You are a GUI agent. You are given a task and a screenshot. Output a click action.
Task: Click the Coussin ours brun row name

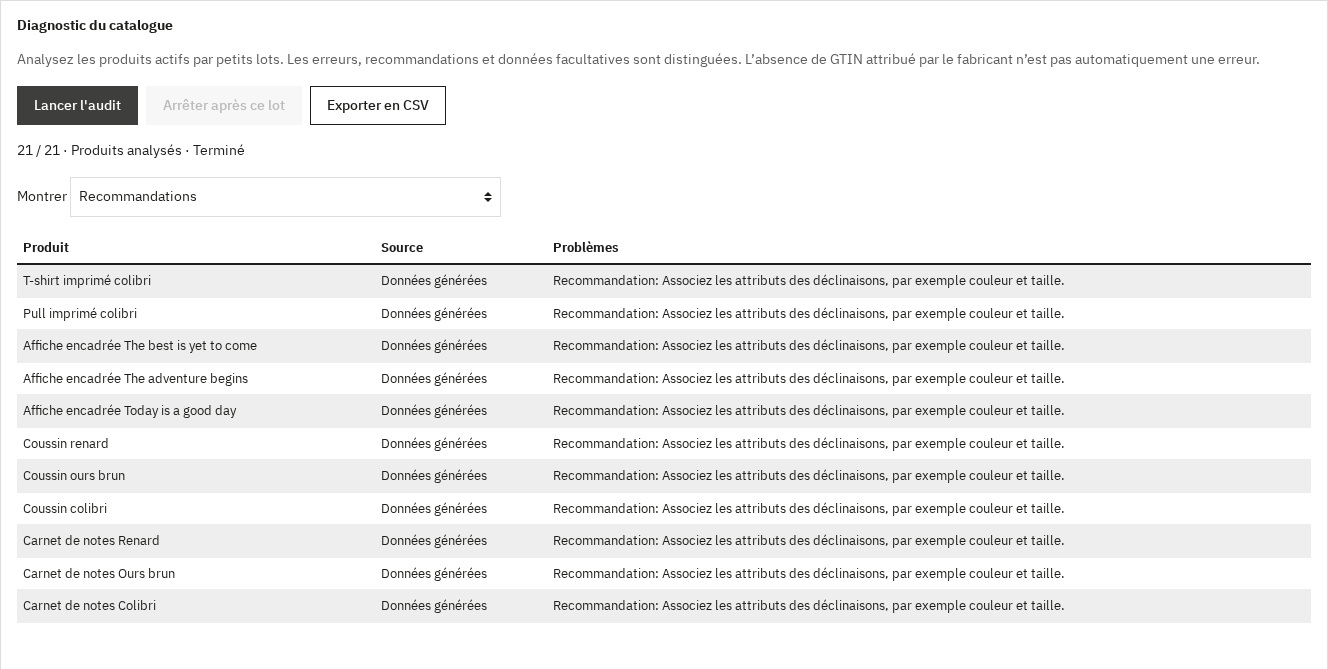tap(74, 476)
